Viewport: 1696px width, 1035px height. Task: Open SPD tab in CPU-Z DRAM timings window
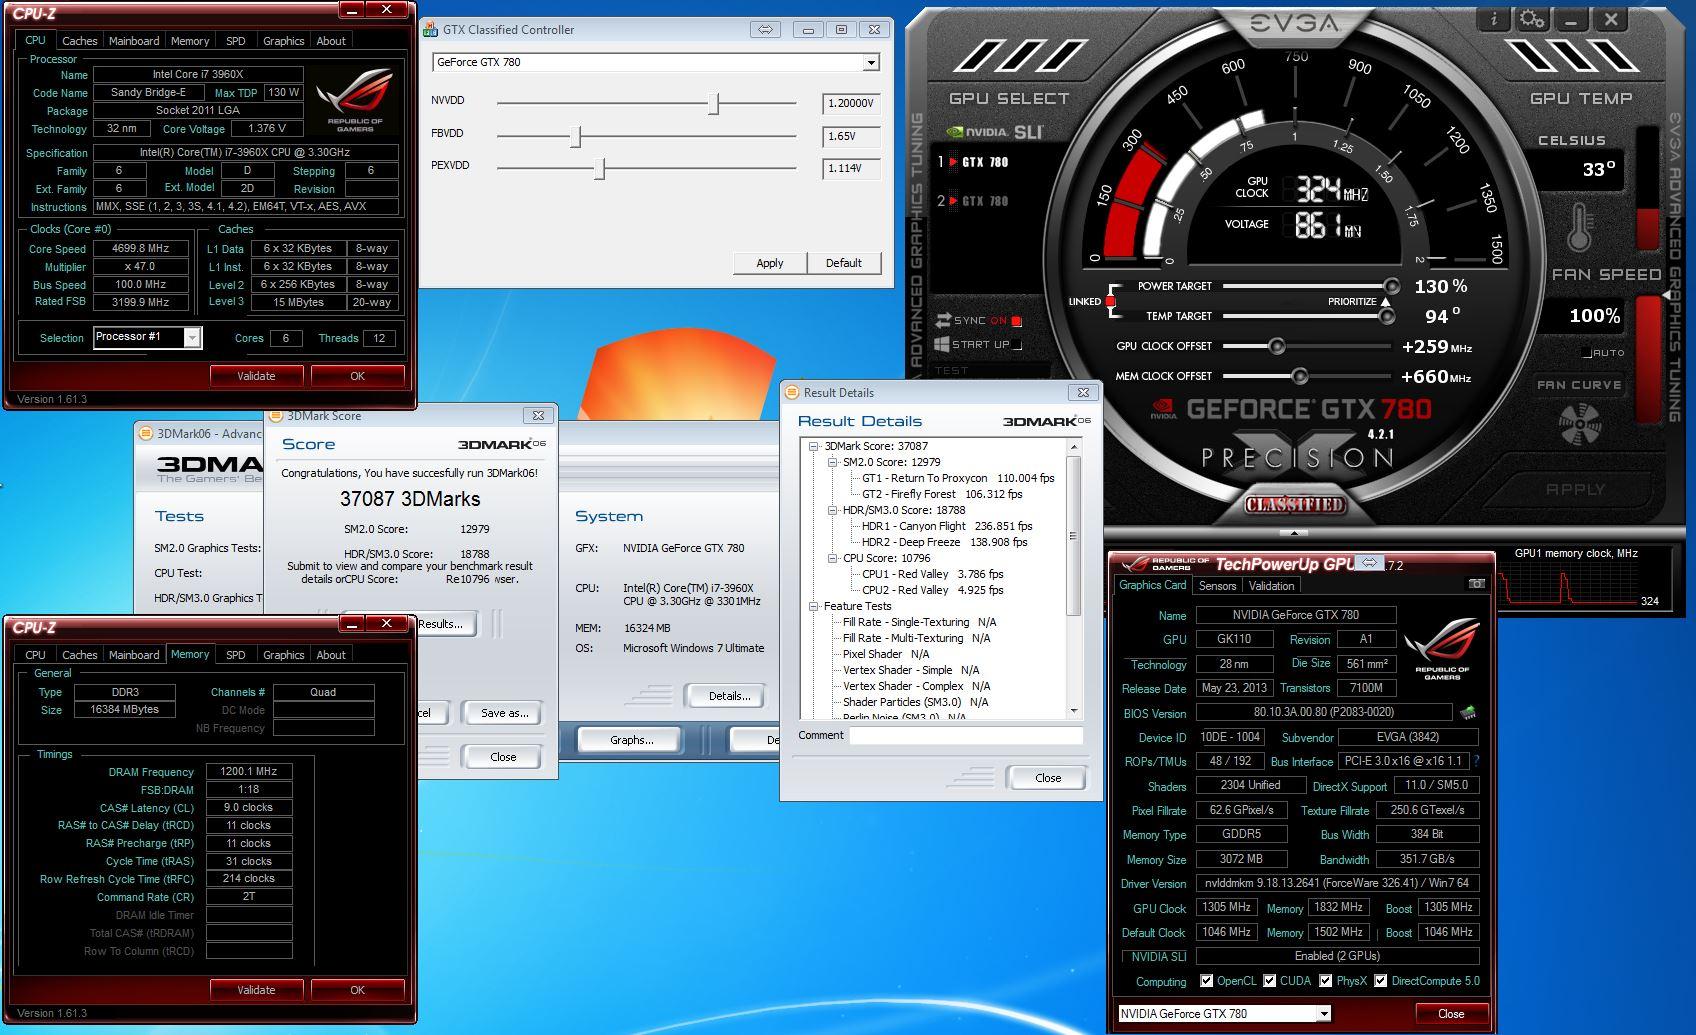(236, 655)
